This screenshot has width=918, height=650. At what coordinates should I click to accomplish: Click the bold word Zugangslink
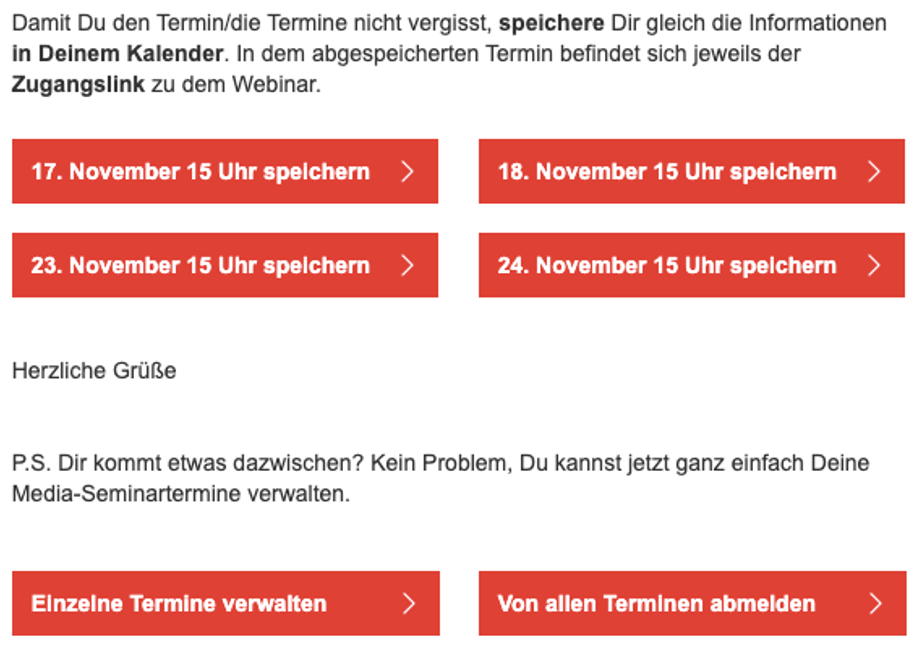[x=78, y=85]
